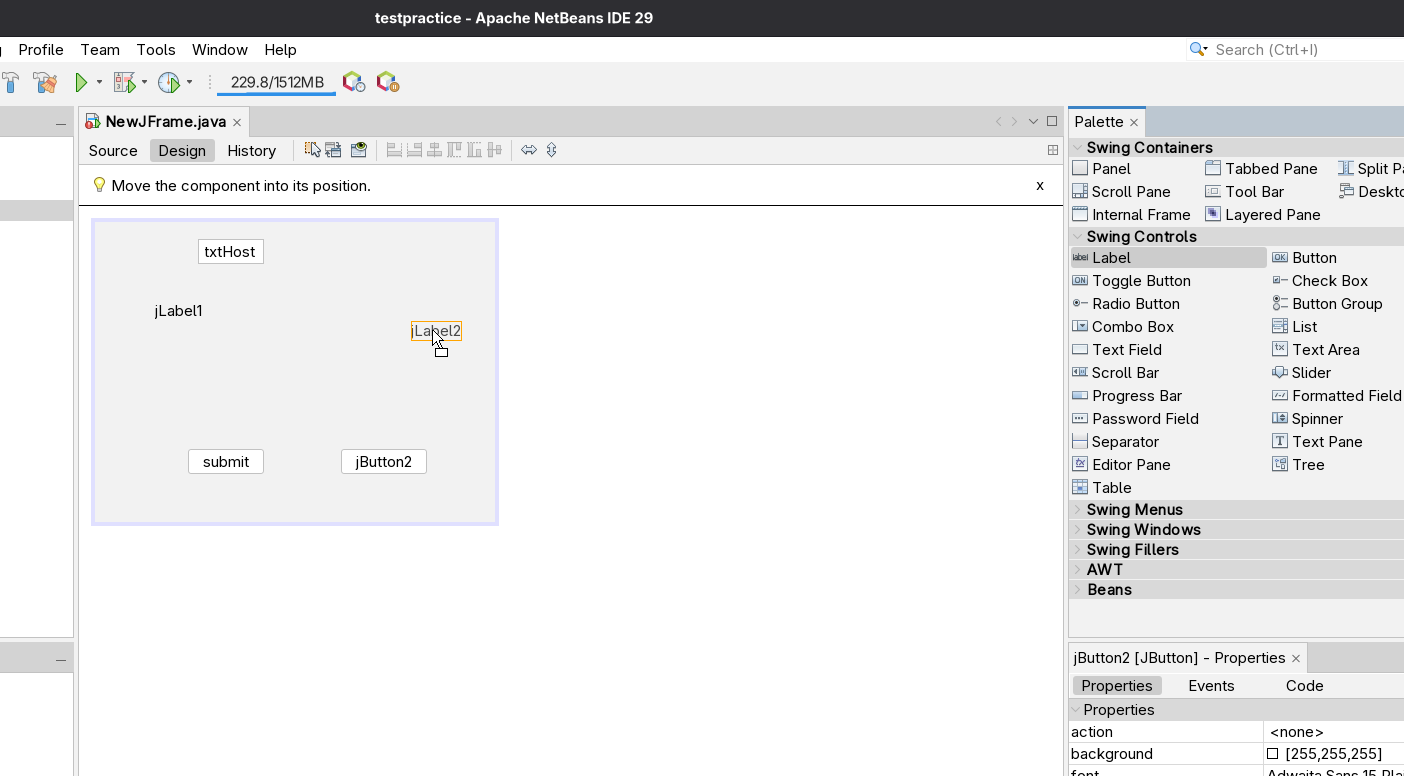Toggle horizontal resizability of selected component
This screenshot has width=1404, height=776.
(529, 149)
